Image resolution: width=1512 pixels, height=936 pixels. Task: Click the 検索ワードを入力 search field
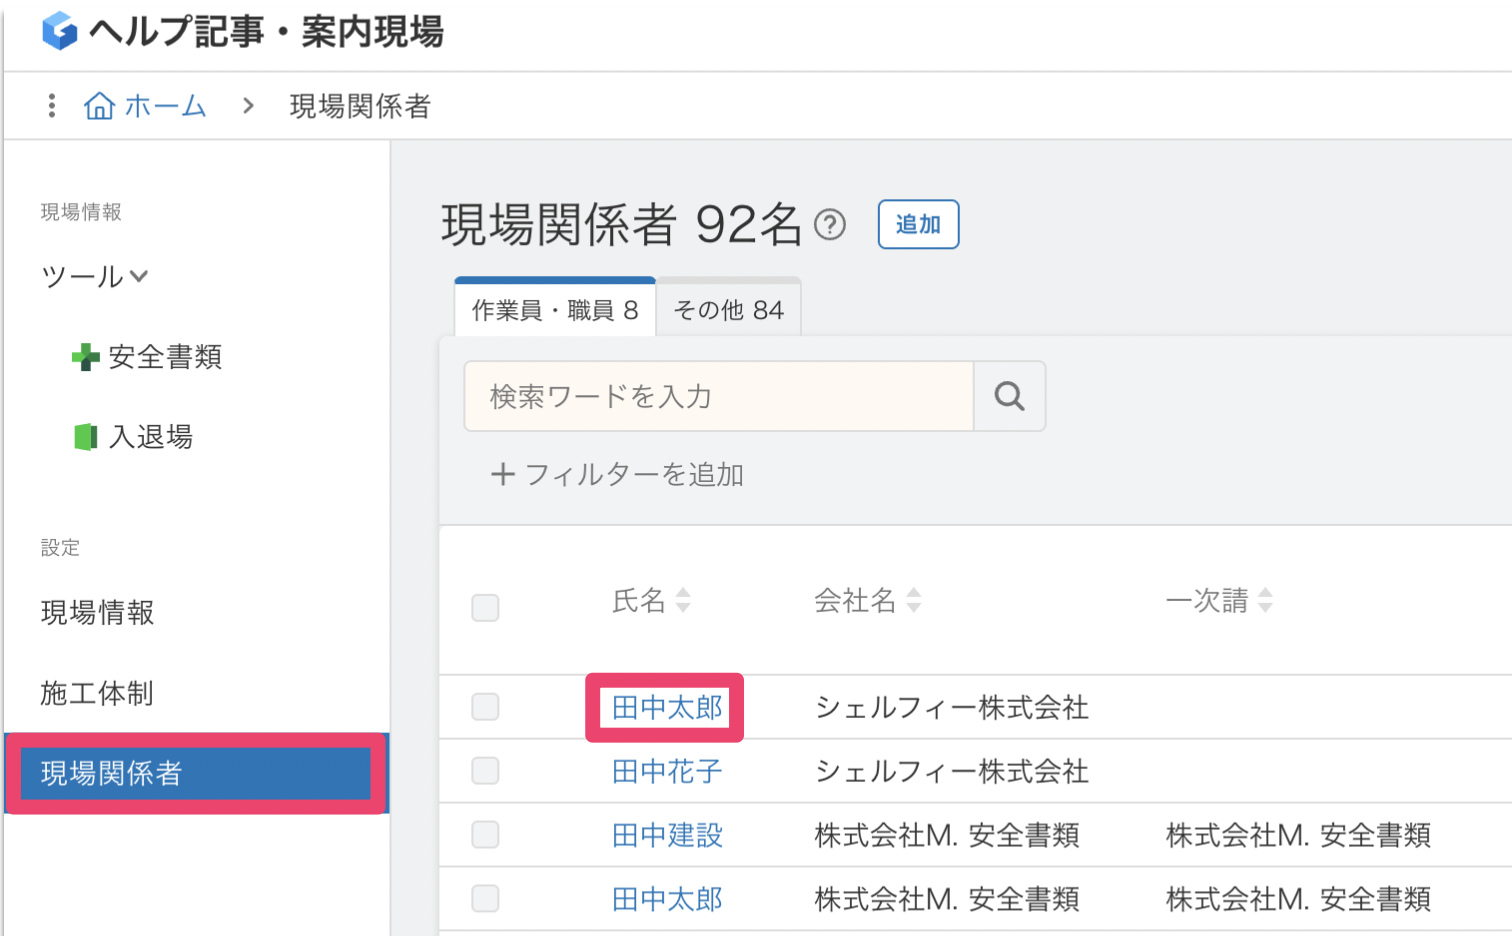[x=718, y=396]
